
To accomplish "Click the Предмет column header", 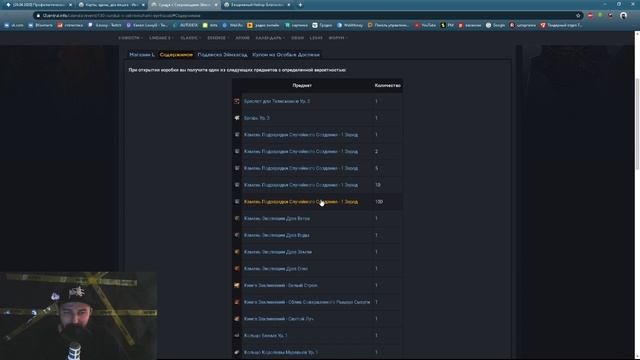I will click(x=302, y=85).
